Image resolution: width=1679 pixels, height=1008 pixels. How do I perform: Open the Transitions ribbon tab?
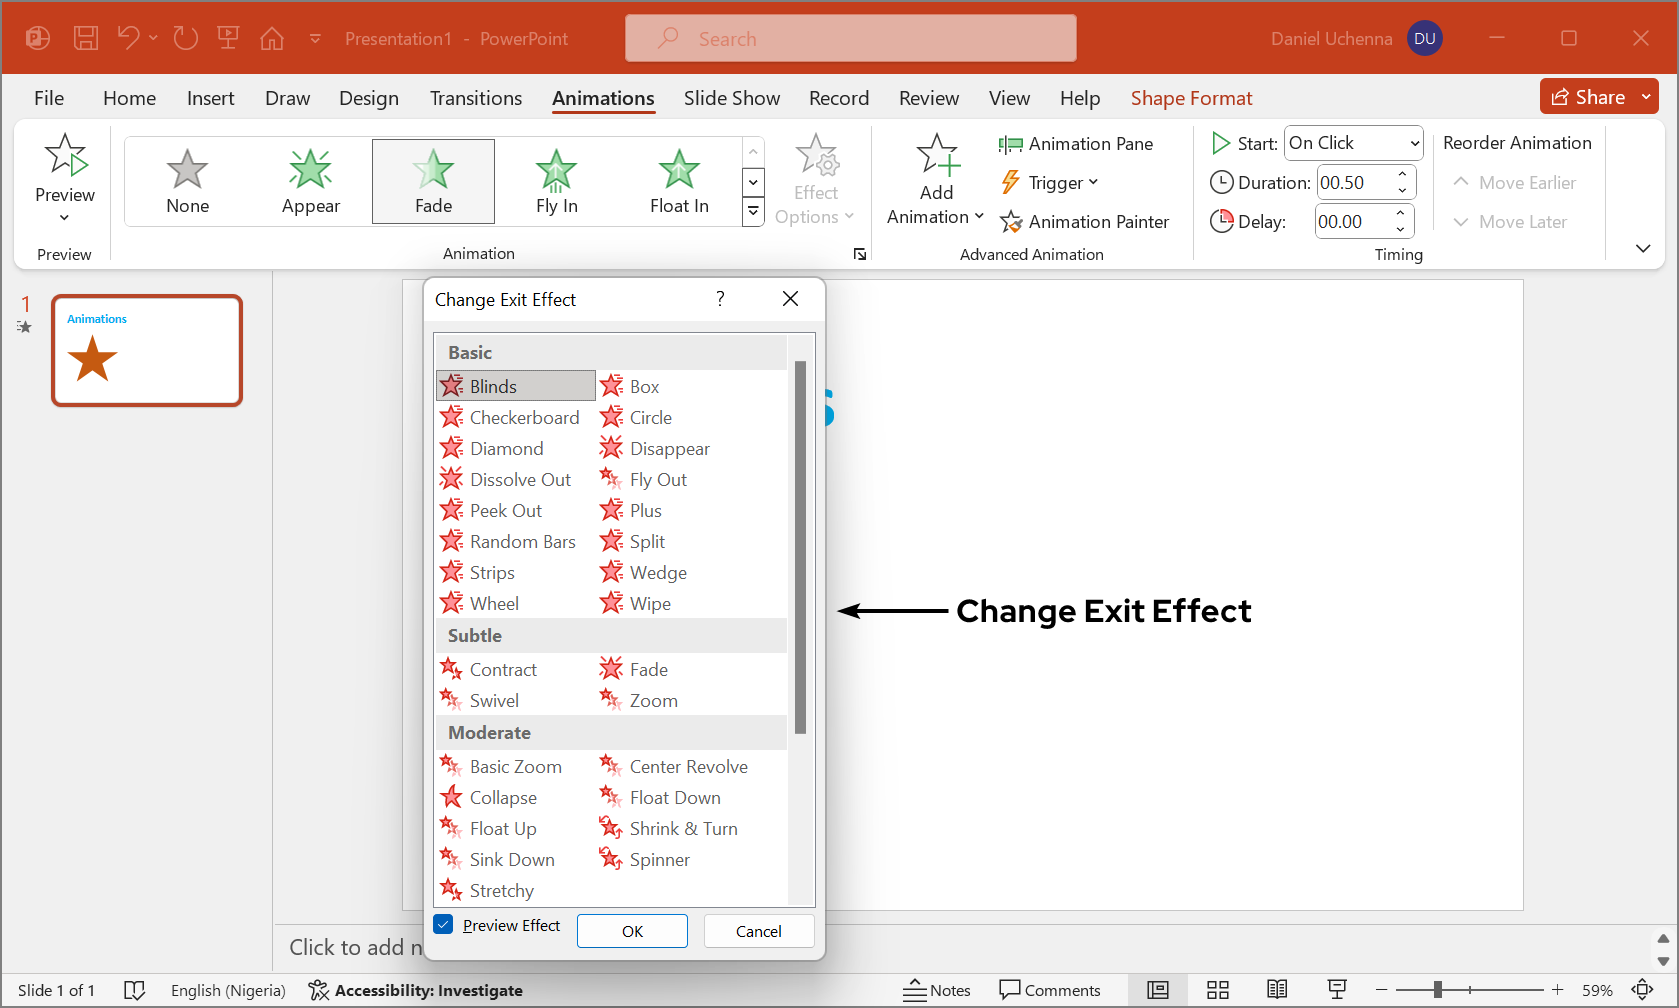pos(476,98)
